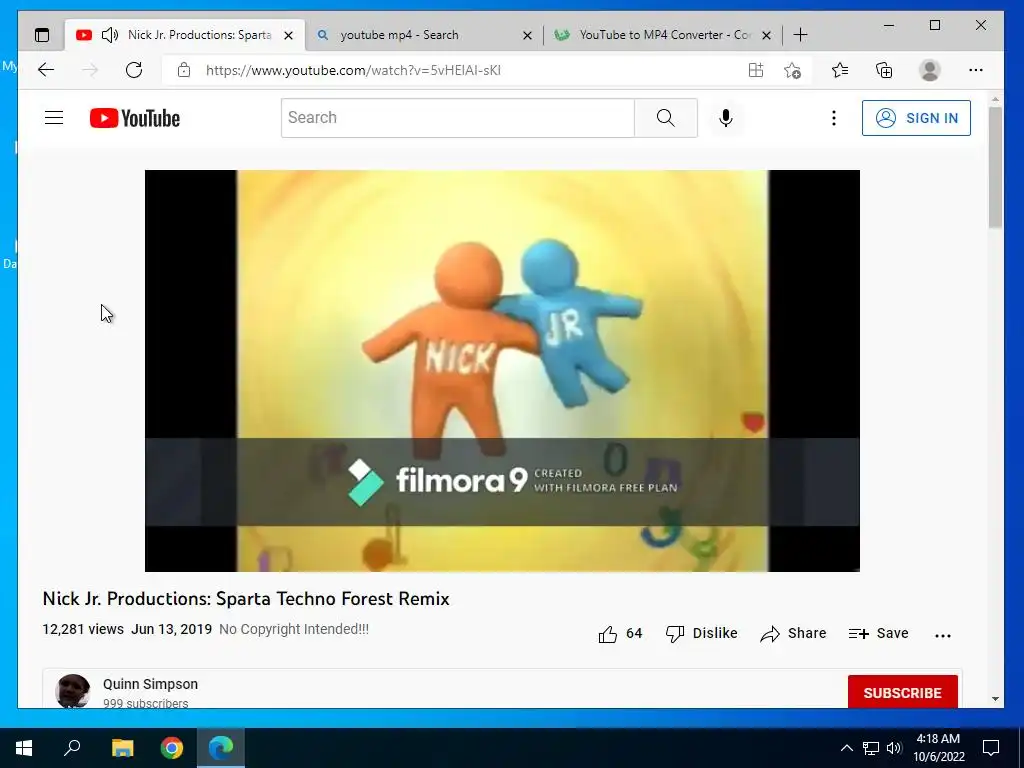Click the Microsoft Edge taskbar icon
The width and height of the screenshot is (1024, 768).
click(221, 748)
